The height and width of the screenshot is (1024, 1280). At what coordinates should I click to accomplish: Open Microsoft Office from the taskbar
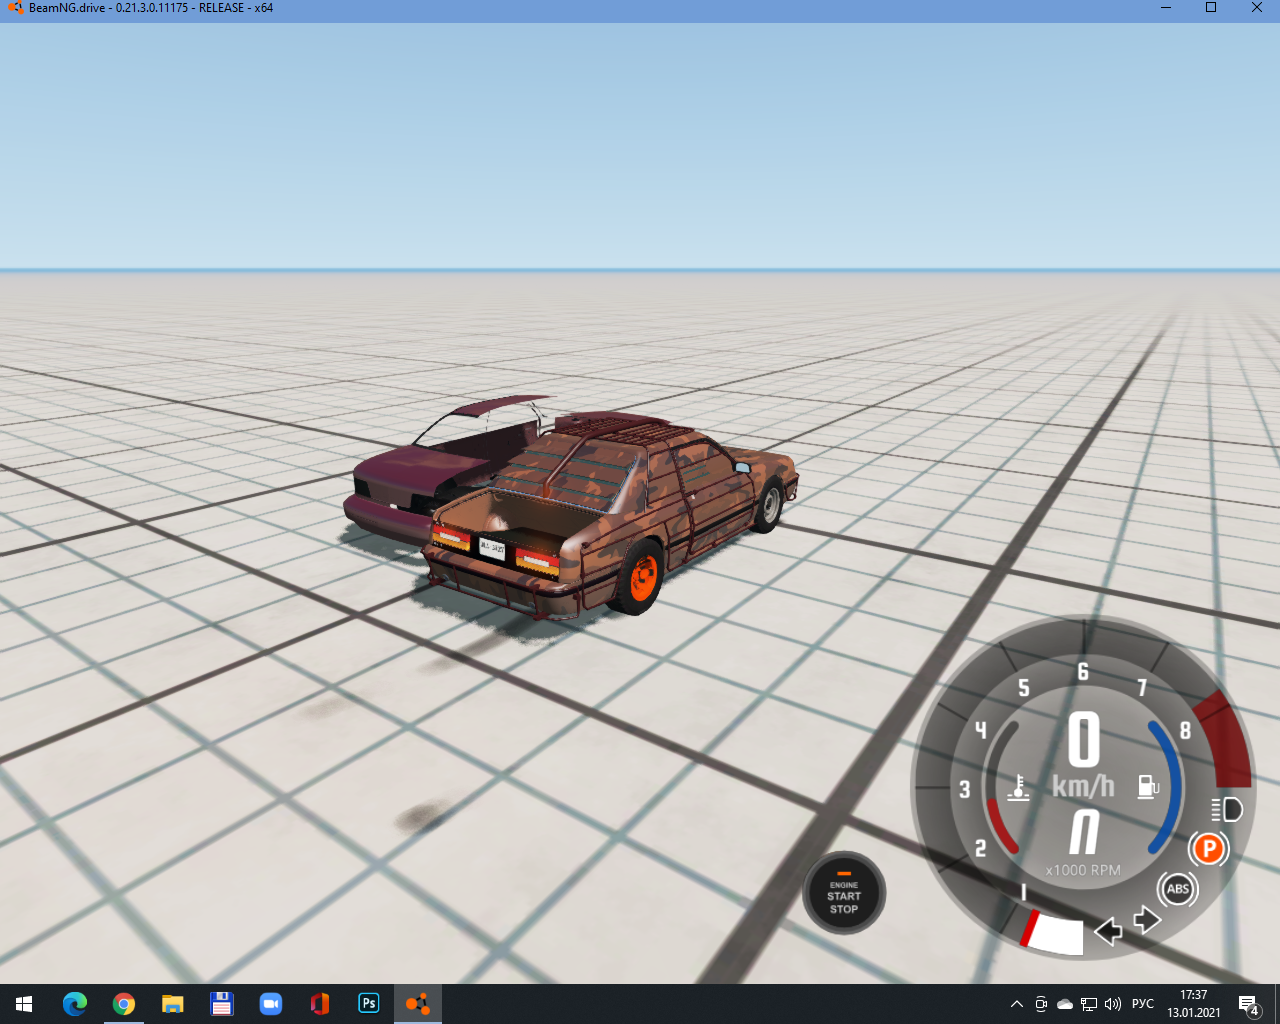tap(320, 1004)
